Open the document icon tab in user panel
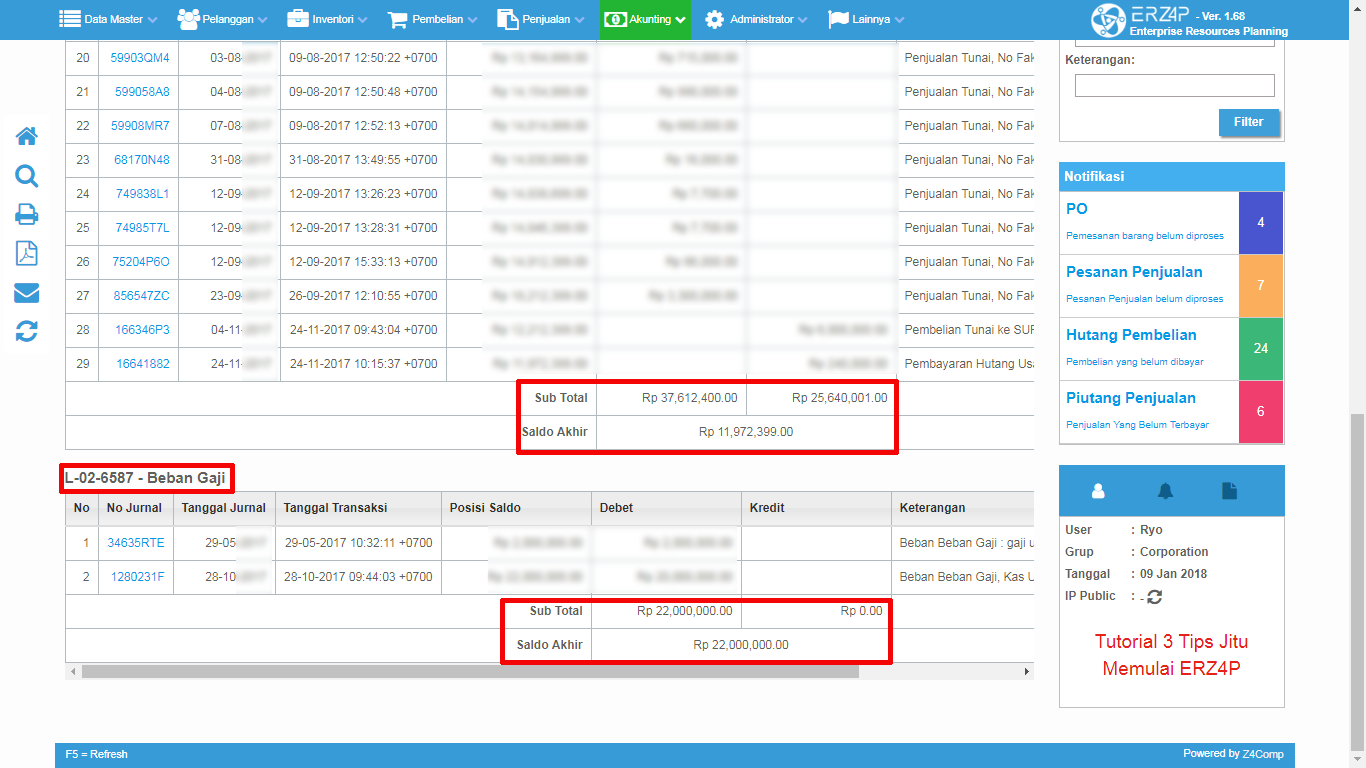Image resolution: width=1366 pixels, height=768 pixels. tap(1229, 491)
